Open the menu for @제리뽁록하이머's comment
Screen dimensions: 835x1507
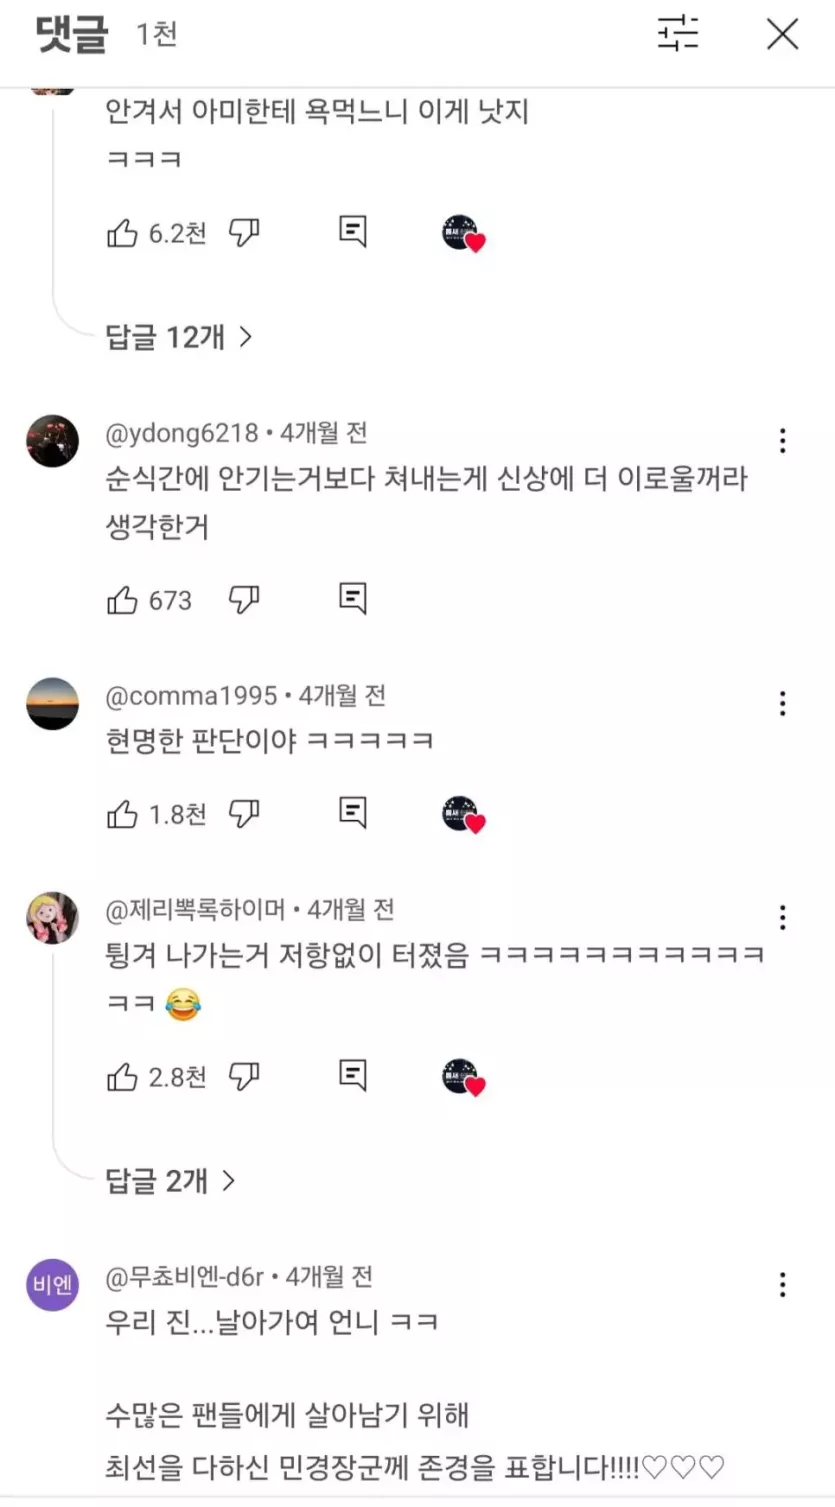(x=782, y=918)
